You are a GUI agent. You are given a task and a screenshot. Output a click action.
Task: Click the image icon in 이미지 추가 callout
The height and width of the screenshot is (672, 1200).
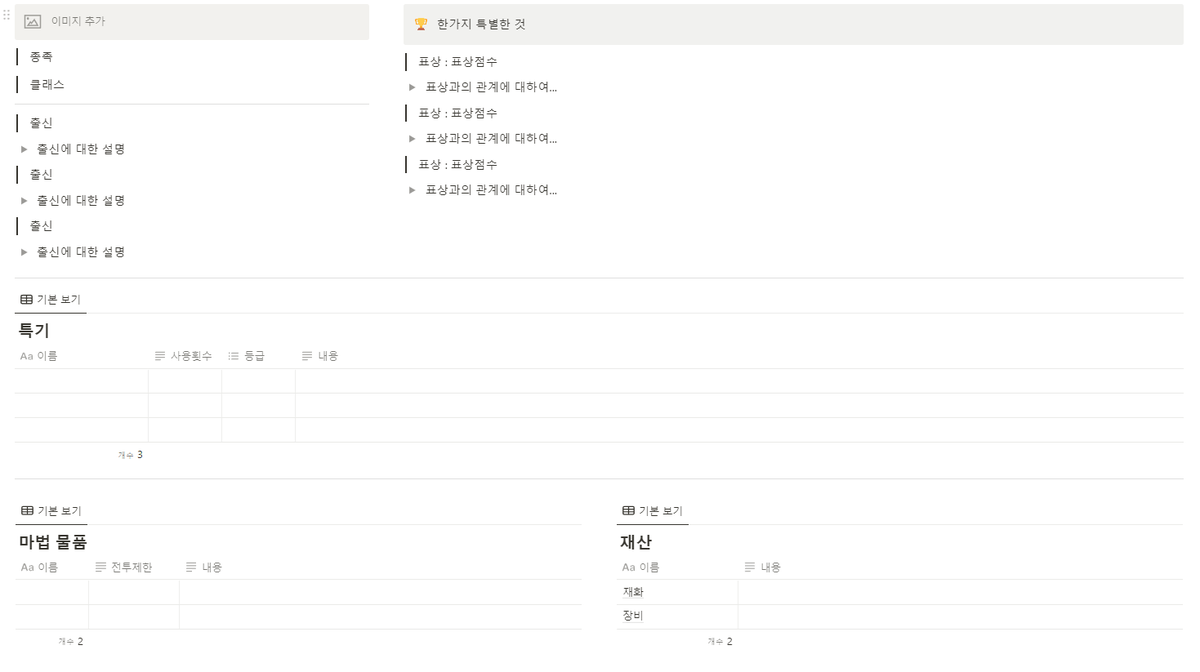coord(33,21)
